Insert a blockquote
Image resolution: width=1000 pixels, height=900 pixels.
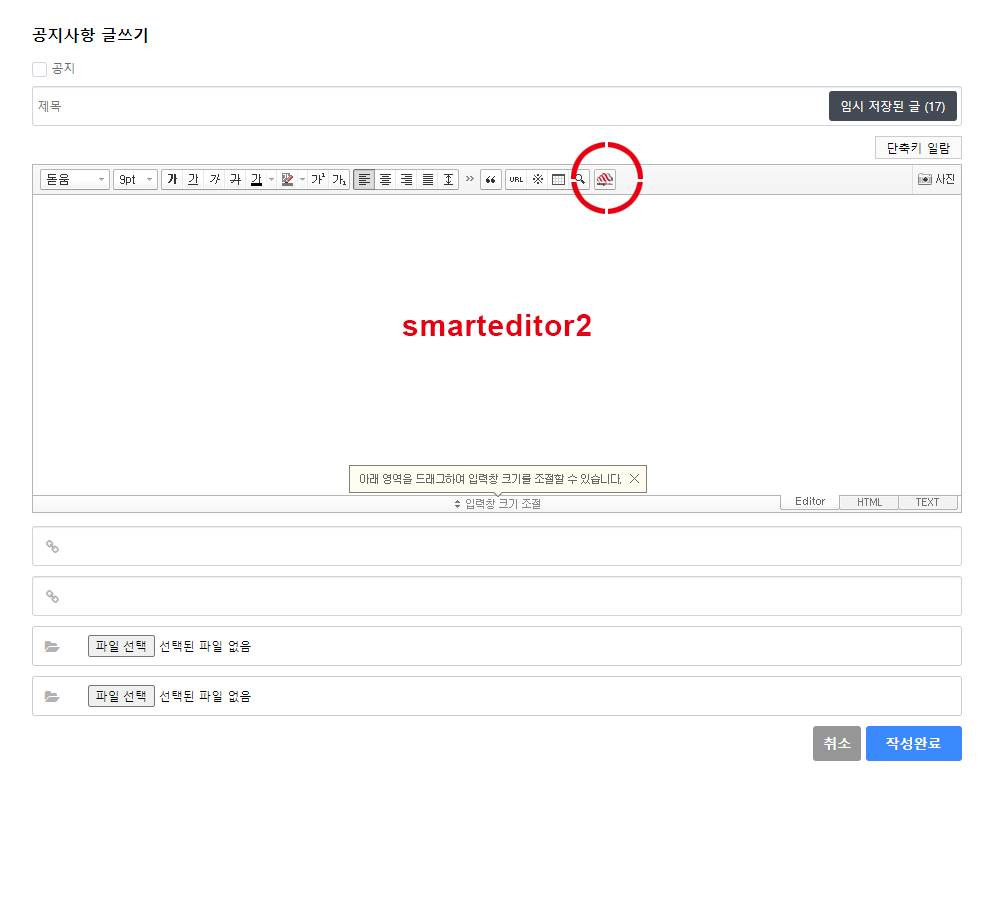(490, 180)
